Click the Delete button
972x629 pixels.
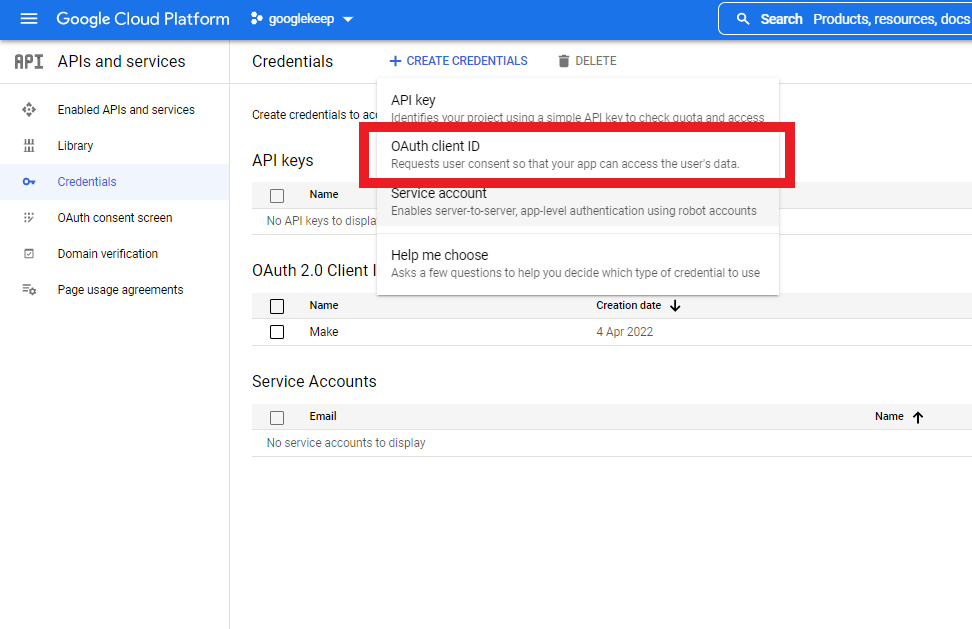(587, 61)
